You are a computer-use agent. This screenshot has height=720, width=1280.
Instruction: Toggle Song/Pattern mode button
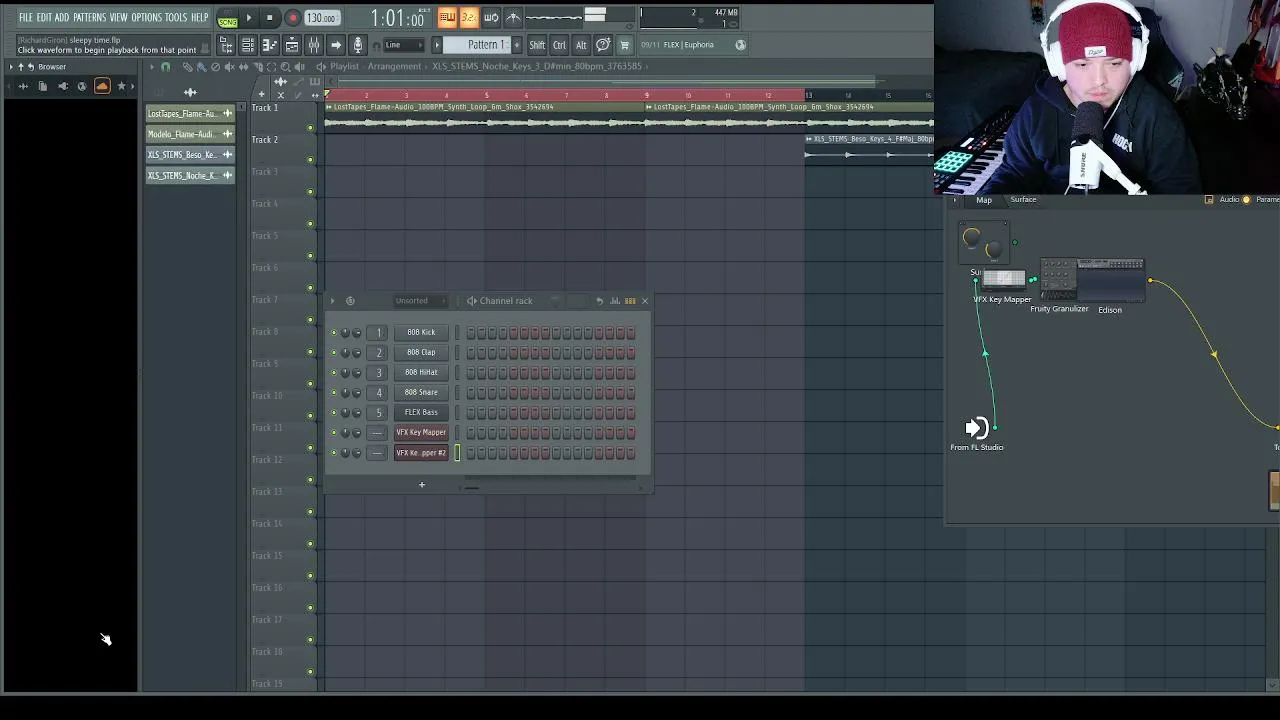pyautogui.click(x=227, y=18)
